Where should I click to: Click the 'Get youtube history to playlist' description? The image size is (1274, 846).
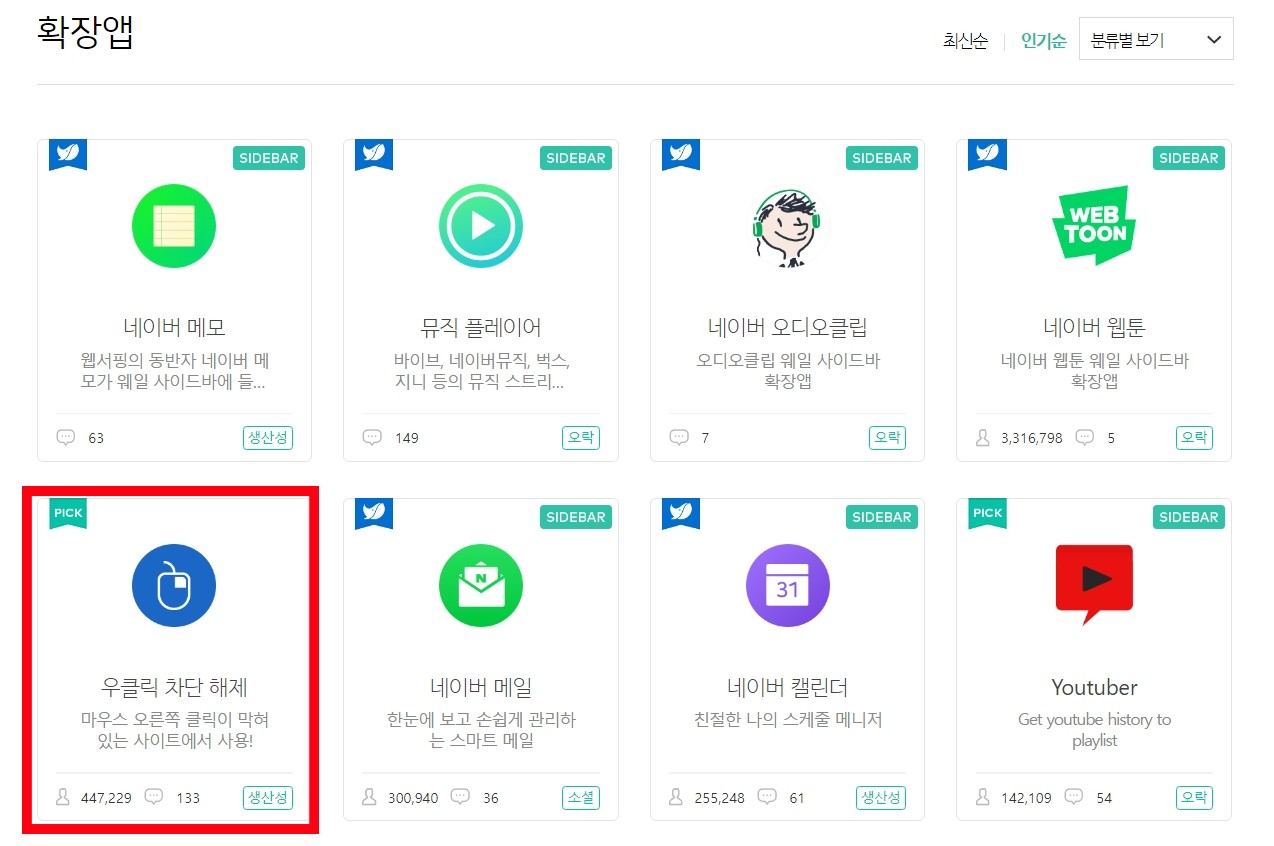[1094, 730]
